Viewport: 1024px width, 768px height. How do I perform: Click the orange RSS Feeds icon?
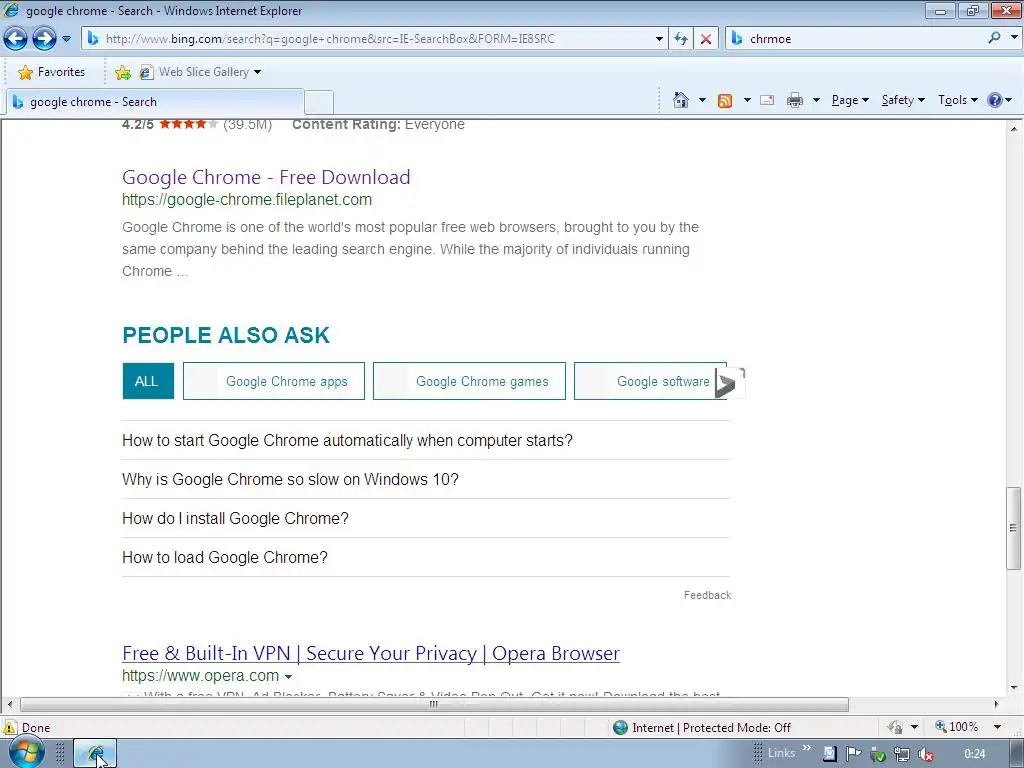(725, 101)
